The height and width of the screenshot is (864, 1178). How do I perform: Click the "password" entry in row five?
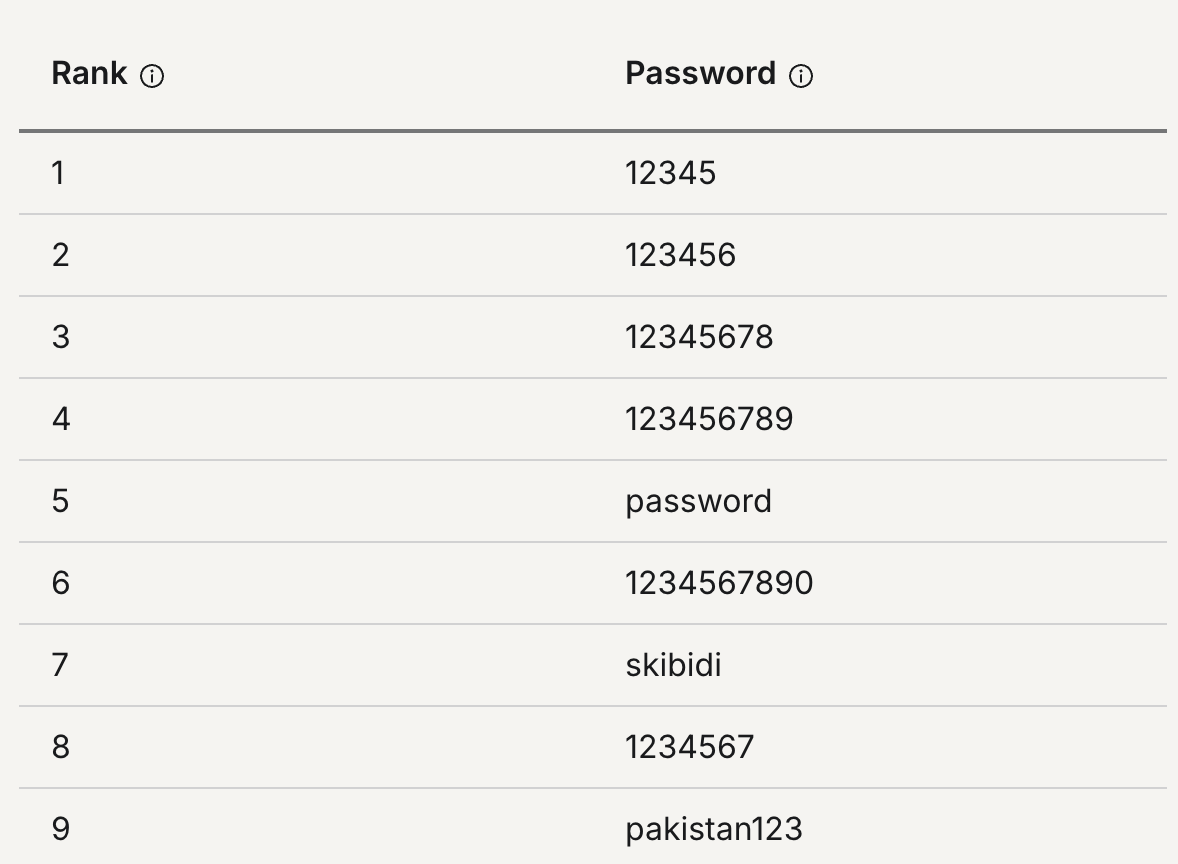[698, 501]
